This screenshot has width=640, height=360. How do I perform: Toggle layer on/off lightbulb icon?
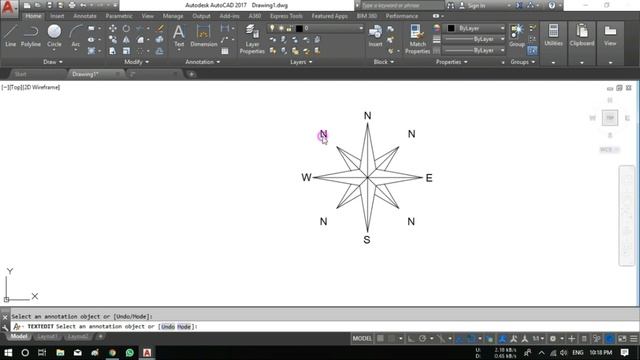pyautogui.click(x=272, y=28)
